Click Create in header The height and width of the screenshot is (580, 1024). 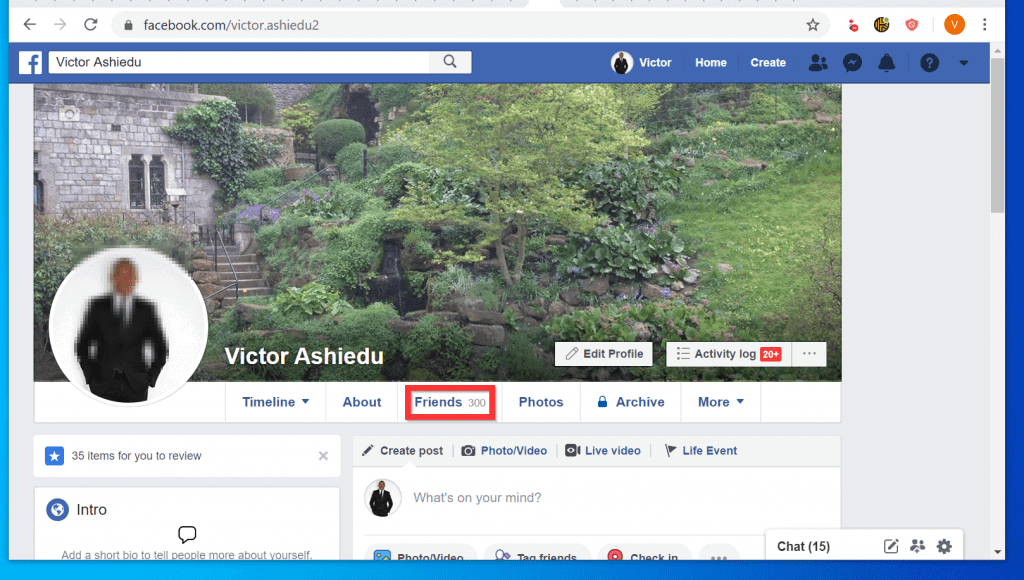point(768,63)
